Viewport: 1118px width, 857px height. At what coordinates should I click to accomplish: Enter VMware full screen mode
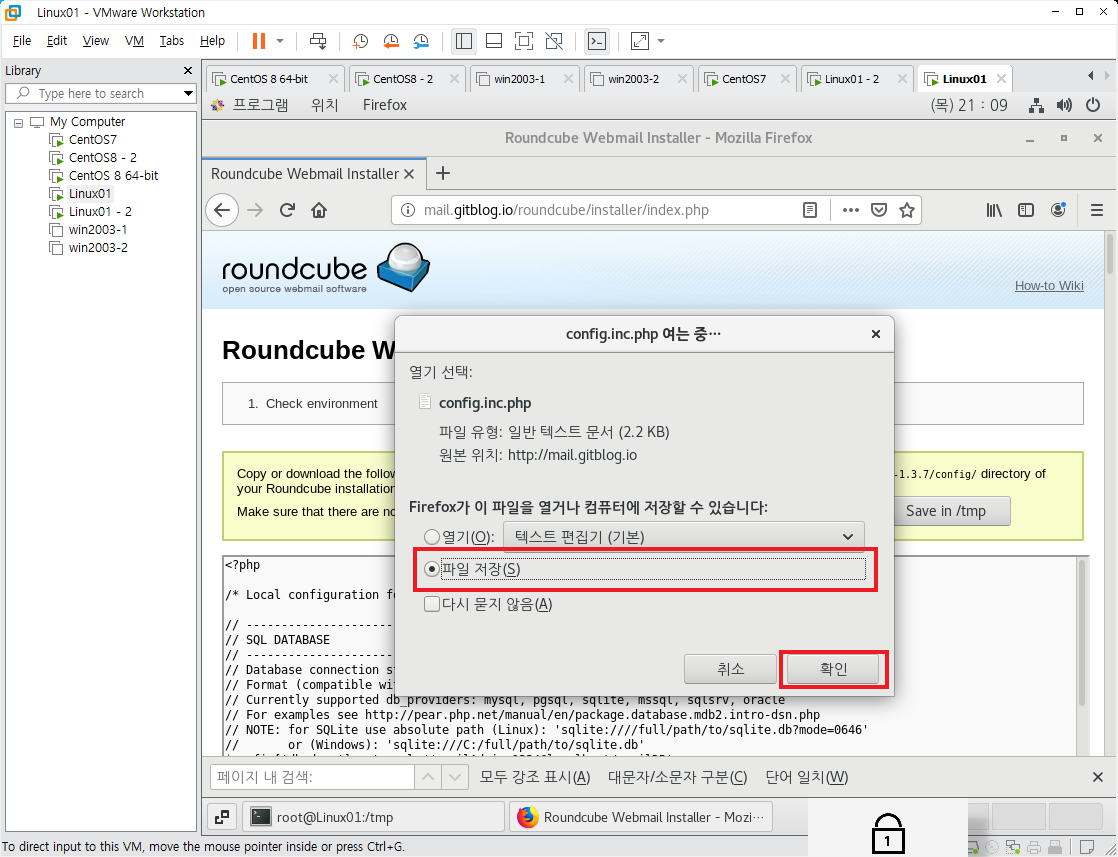(x=523, y=41)
